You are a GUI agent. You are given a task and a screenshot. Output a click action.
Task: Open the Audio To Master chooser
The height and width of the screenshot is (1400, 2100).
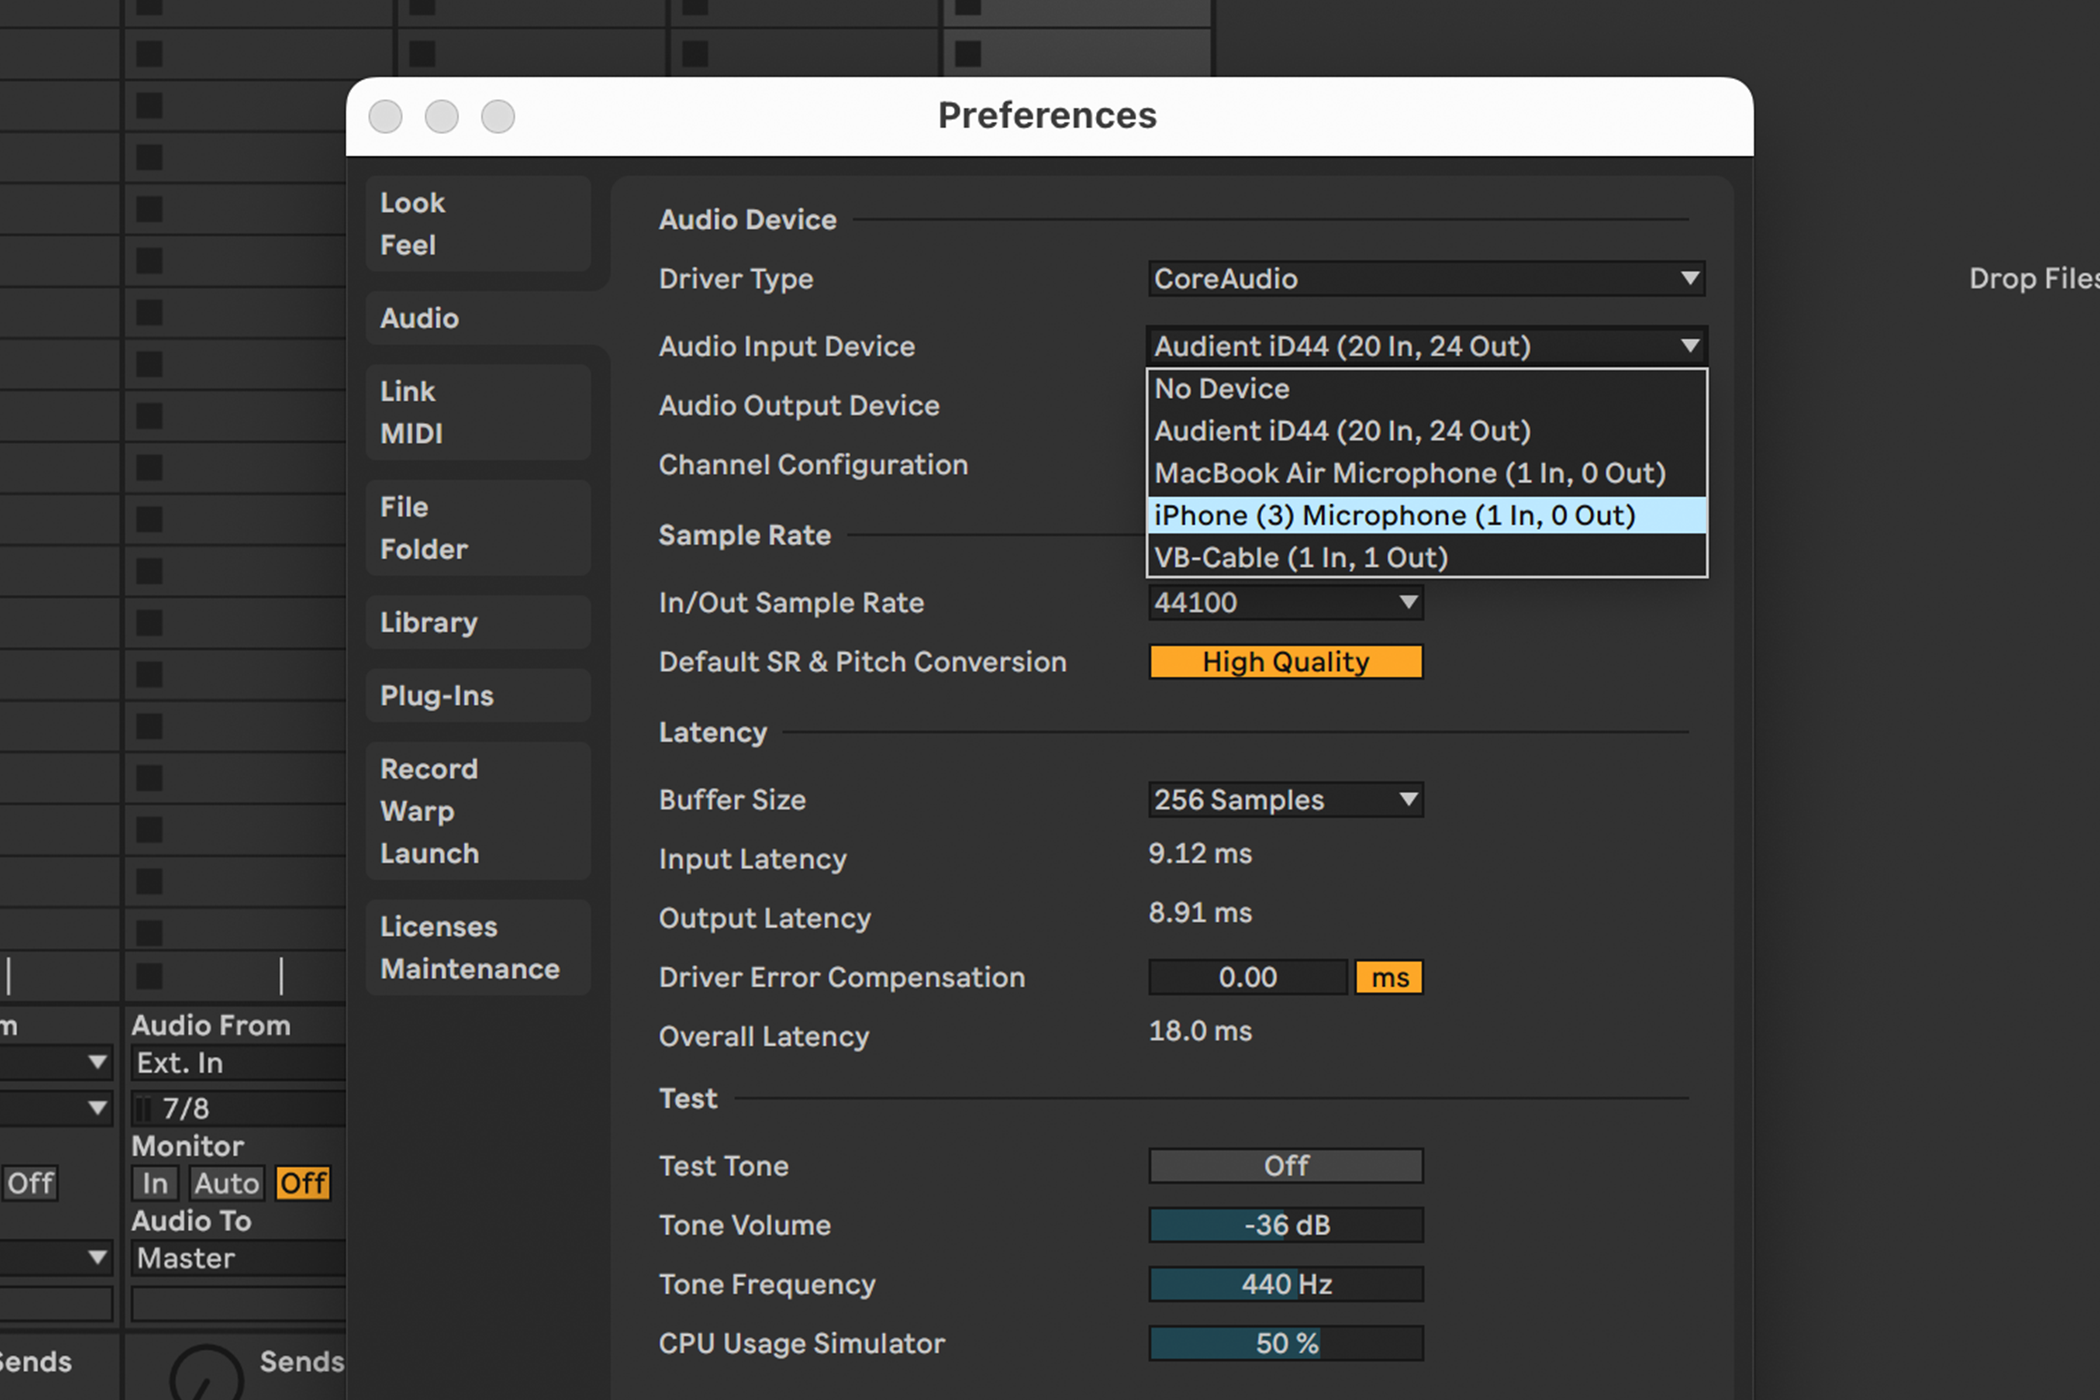click(x=238, y=1259)
